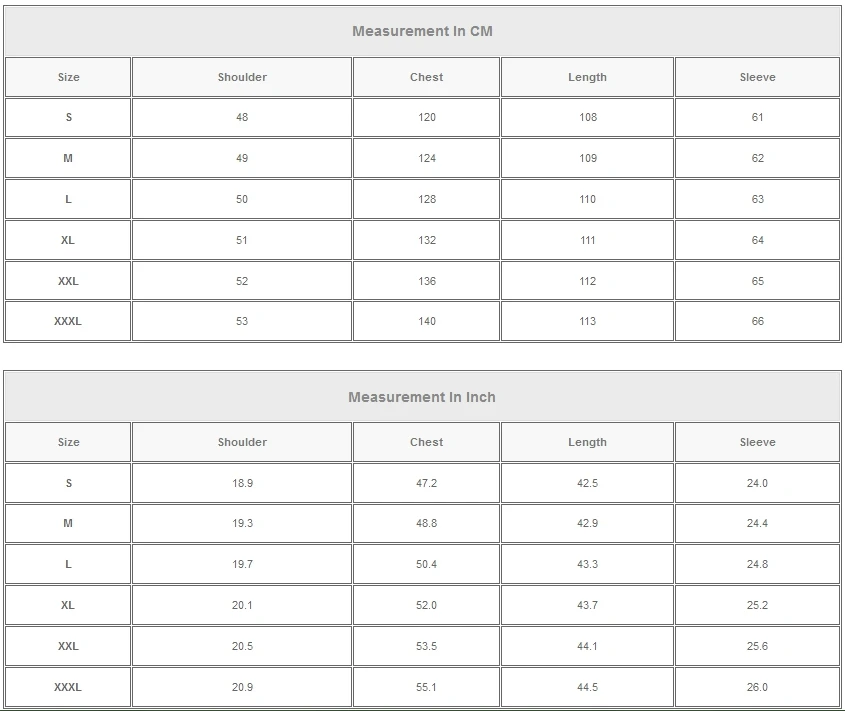The height and width of the screenshot is (711, 845).
Task: Click the Sleeve header in the CM table
Action: (757, 77)
